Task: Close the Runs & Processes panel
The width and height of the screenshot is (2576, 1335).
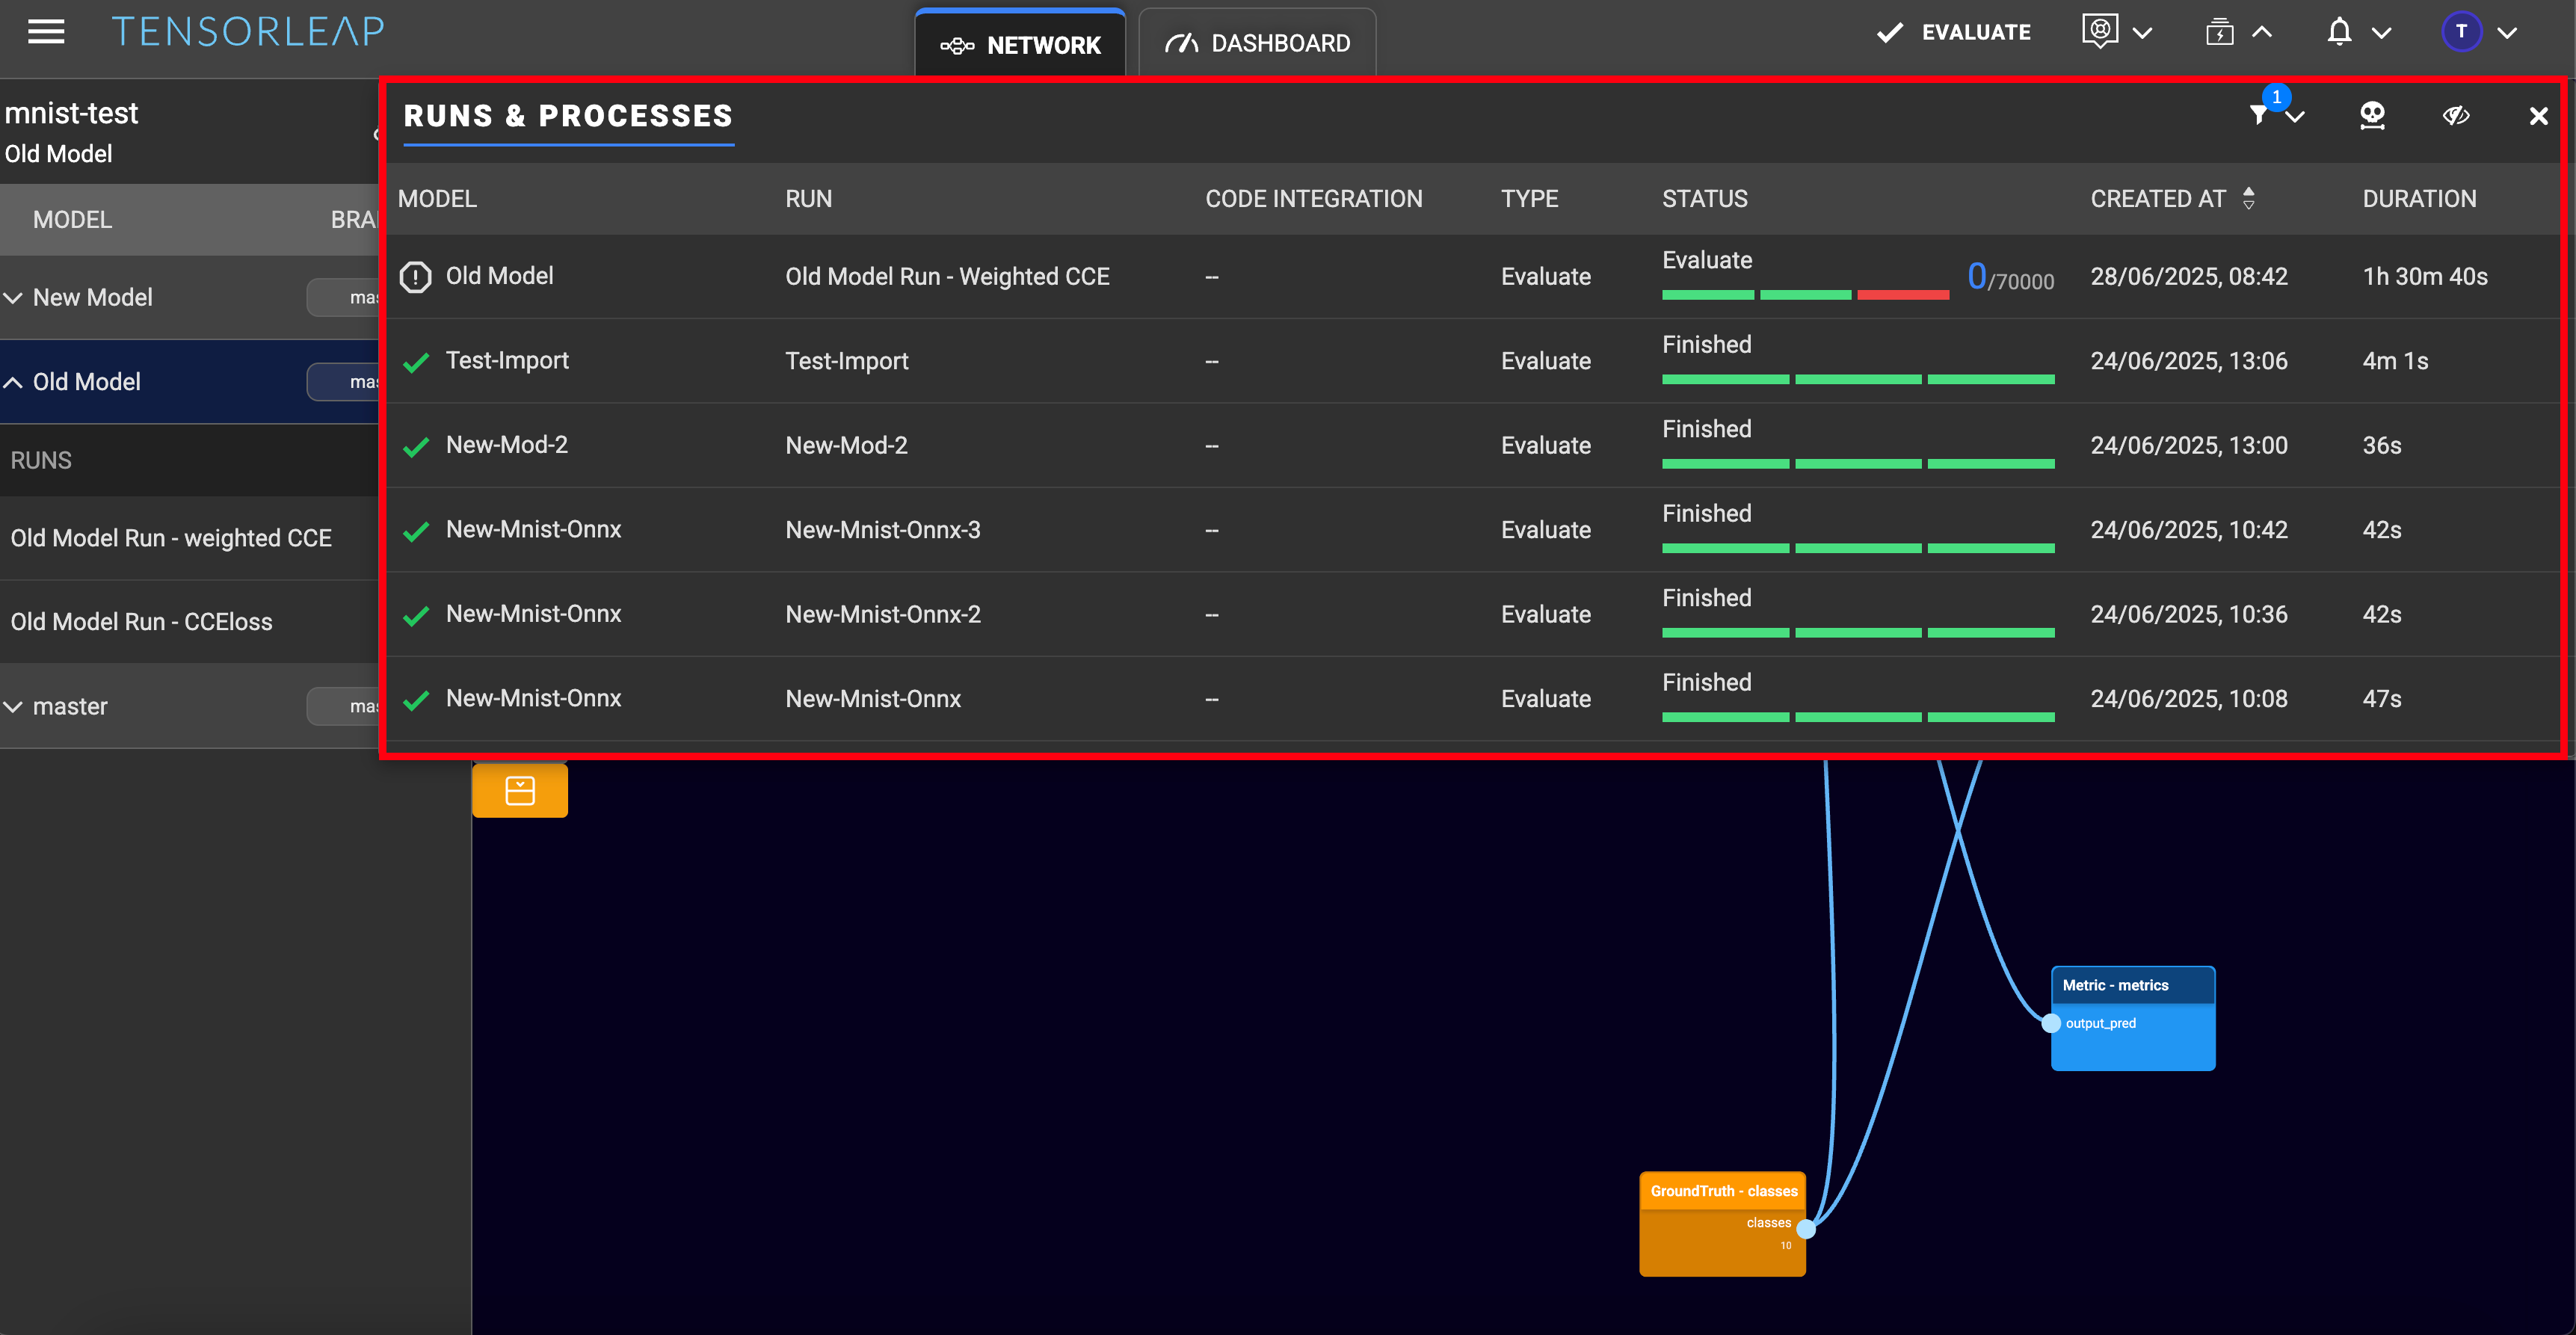Action: [2538, 116]
